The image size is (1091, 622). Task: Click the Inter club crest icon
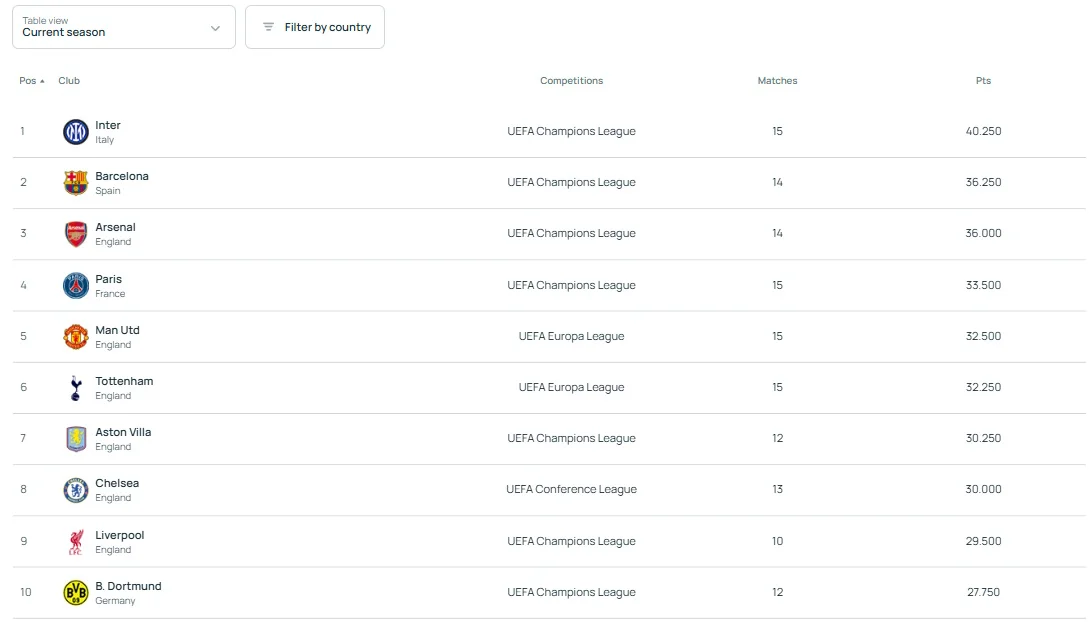pos(76,132)
